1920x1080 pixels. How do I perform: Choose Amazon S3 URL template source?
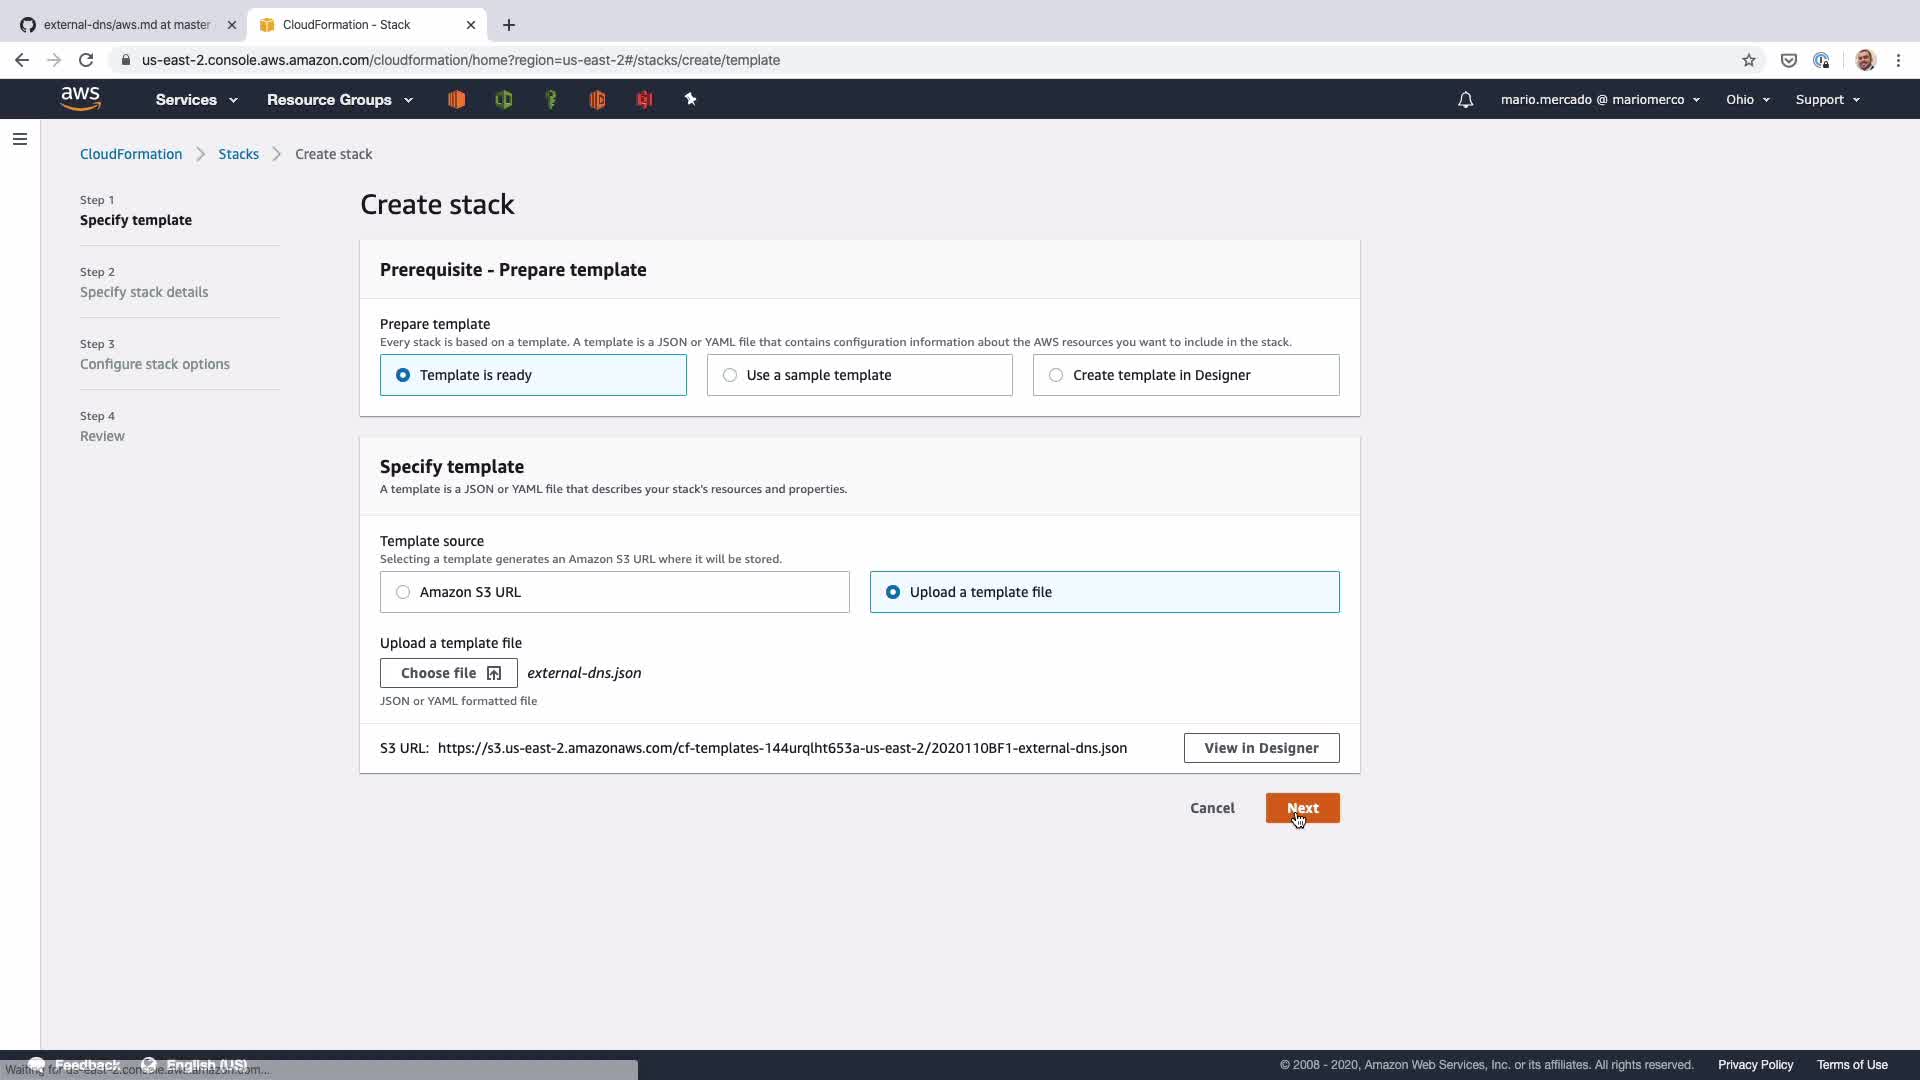click(x=614, y=592)
